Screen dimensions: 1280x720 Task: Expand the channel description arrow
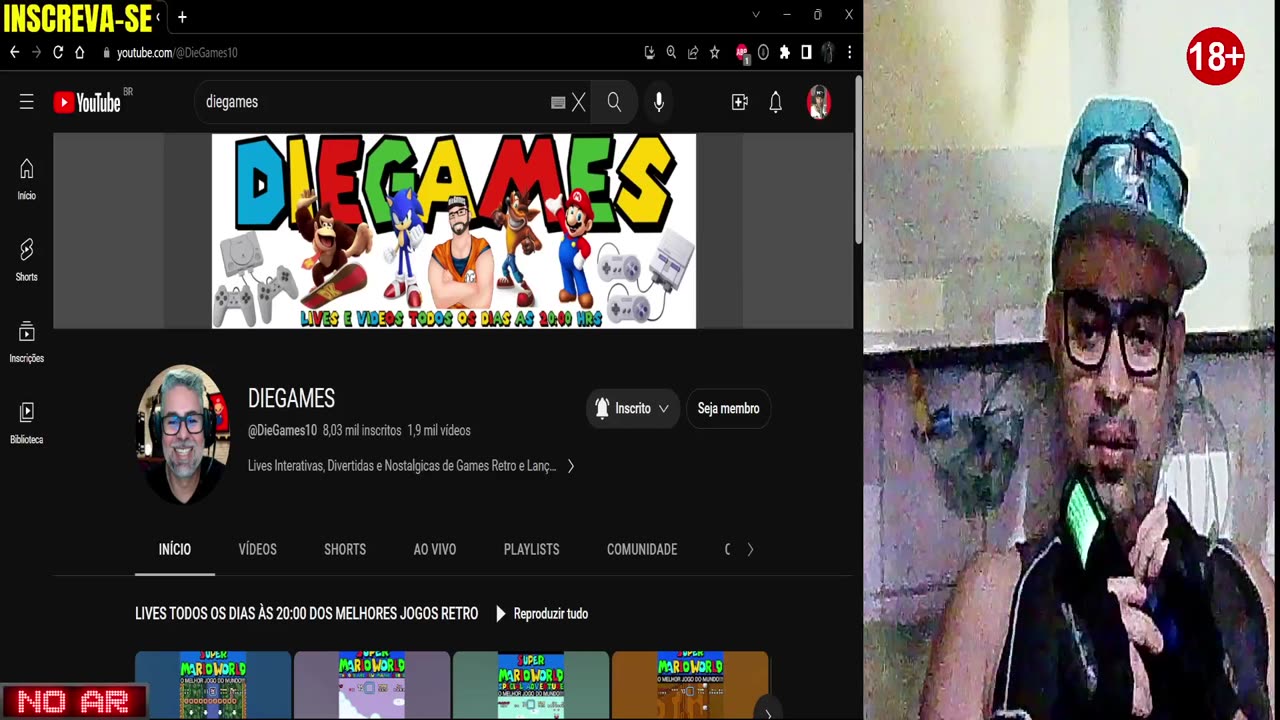(x=571, y=466)
